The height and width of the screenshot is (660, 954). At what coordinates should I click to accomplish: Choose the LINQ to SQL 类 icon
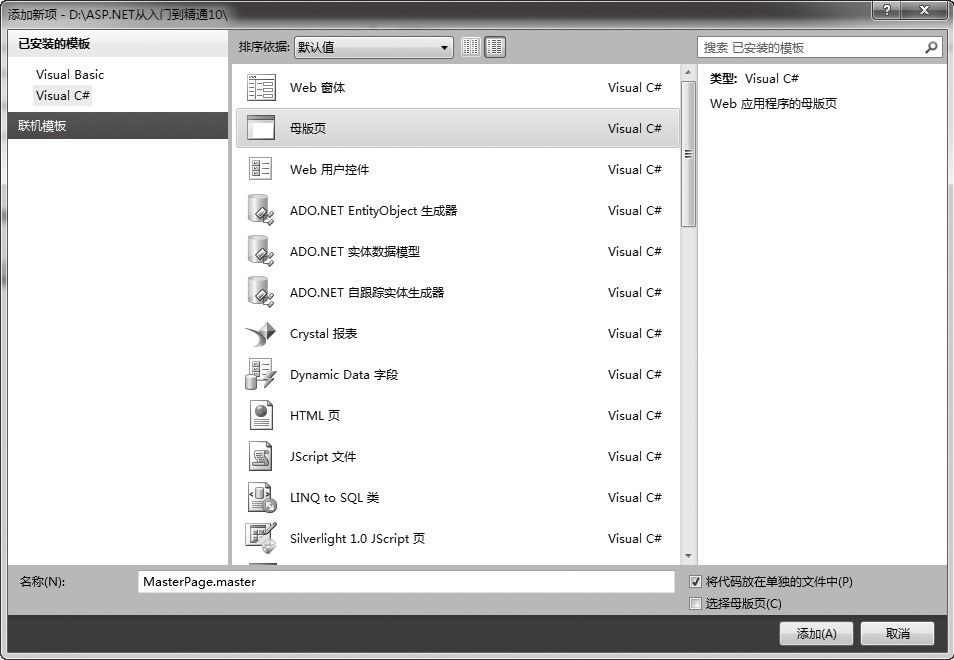(262, 498)
